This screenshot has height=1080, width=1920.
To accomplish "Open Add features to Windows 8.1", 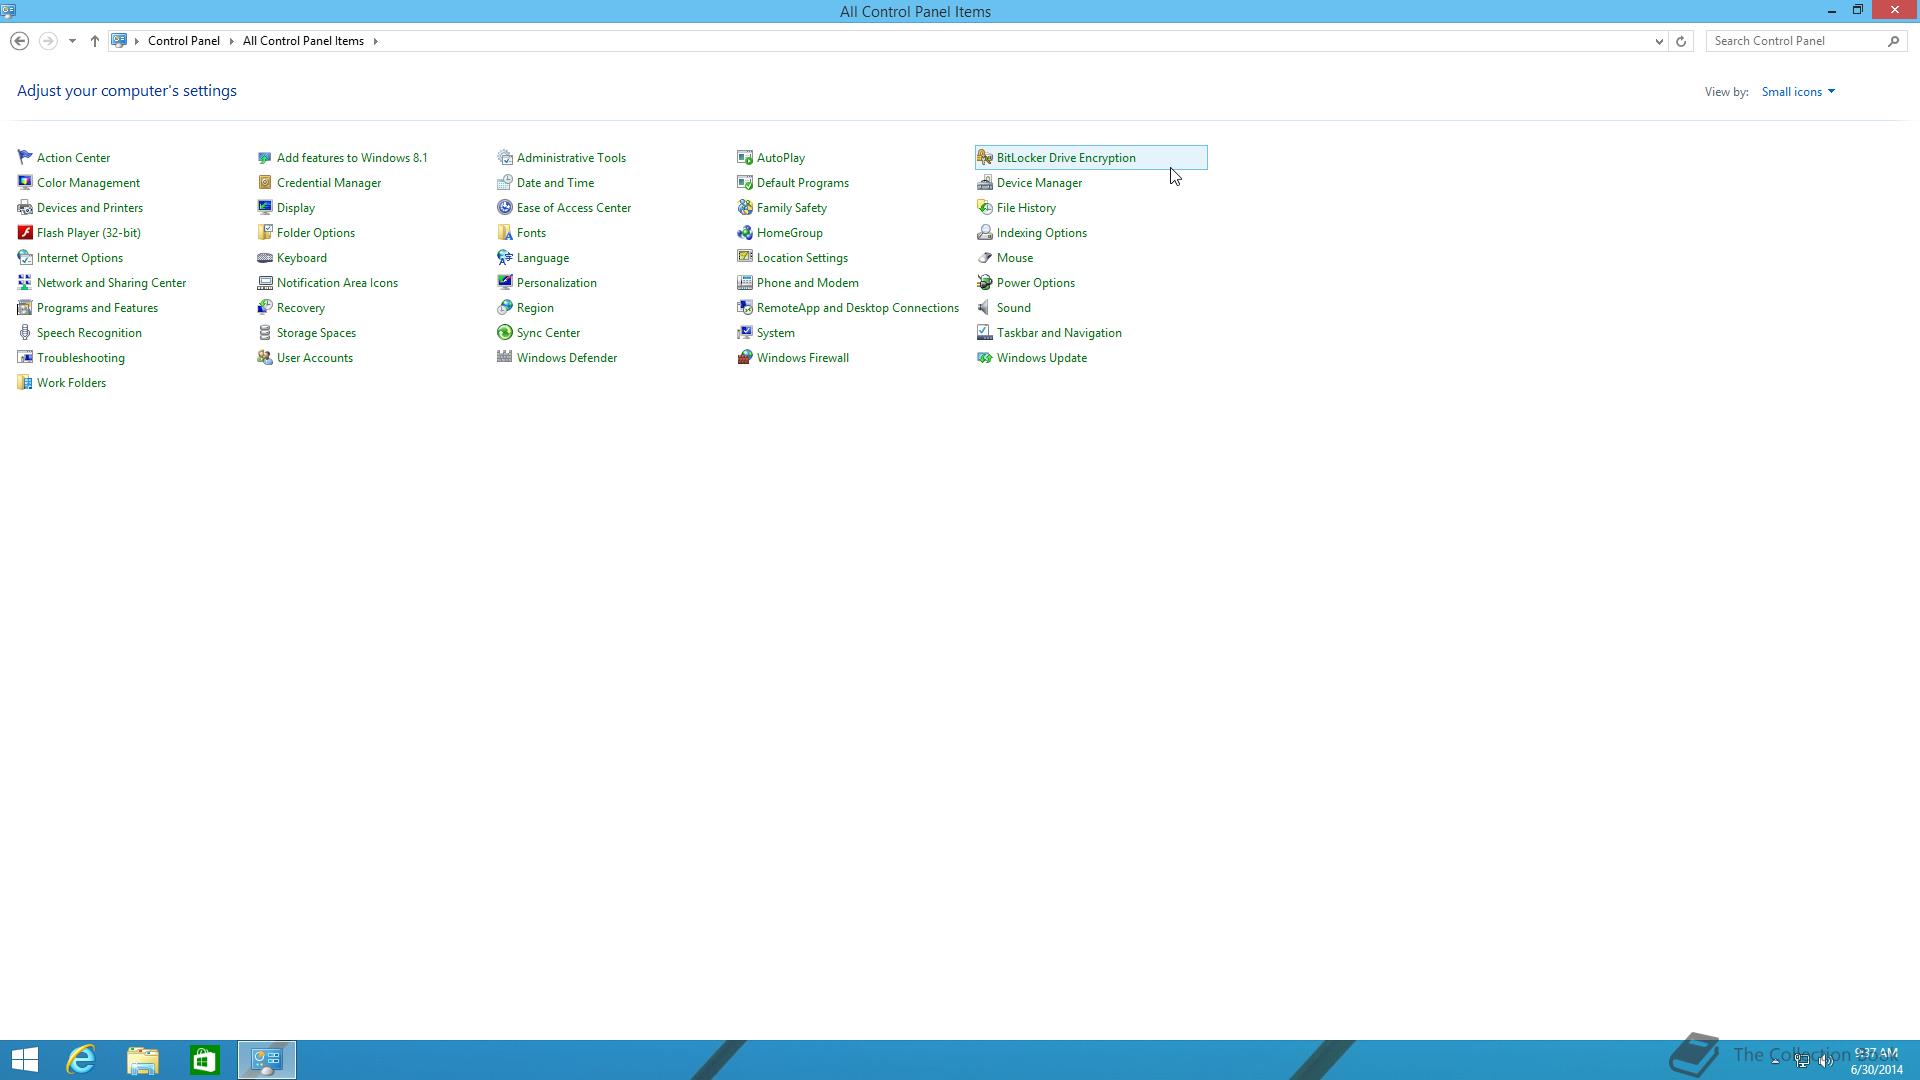I will point(352,158).
